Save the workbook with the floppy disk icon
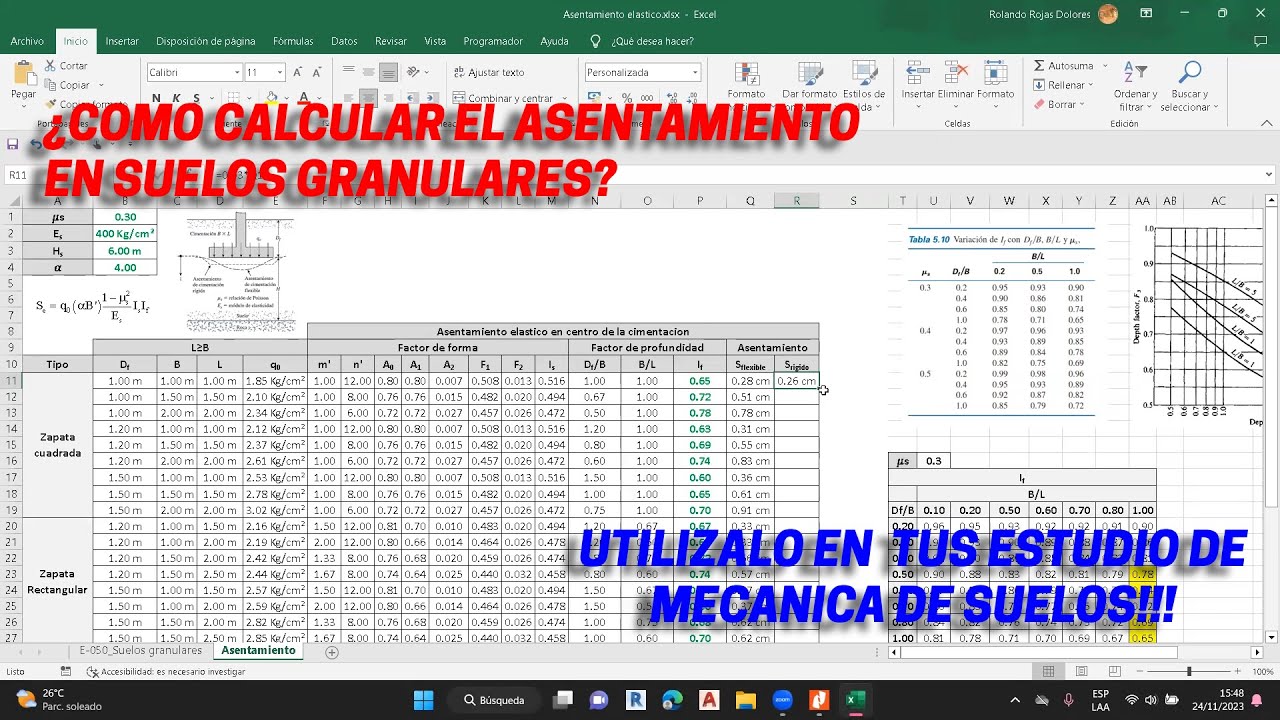Viewport: 1280px width, 720px height. 13,144
